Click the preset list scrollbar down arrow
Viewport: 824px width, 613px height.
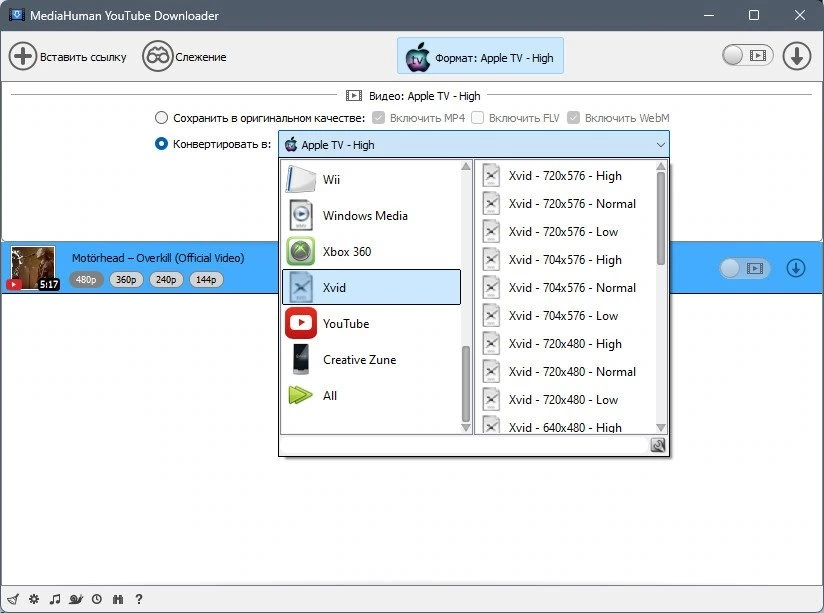661,427
